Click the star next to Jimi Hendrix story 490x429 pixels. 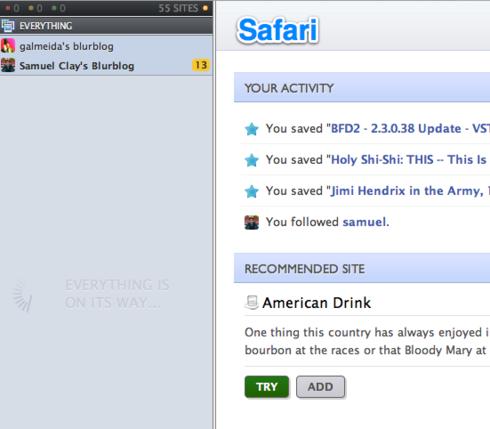tap(252, 191)
